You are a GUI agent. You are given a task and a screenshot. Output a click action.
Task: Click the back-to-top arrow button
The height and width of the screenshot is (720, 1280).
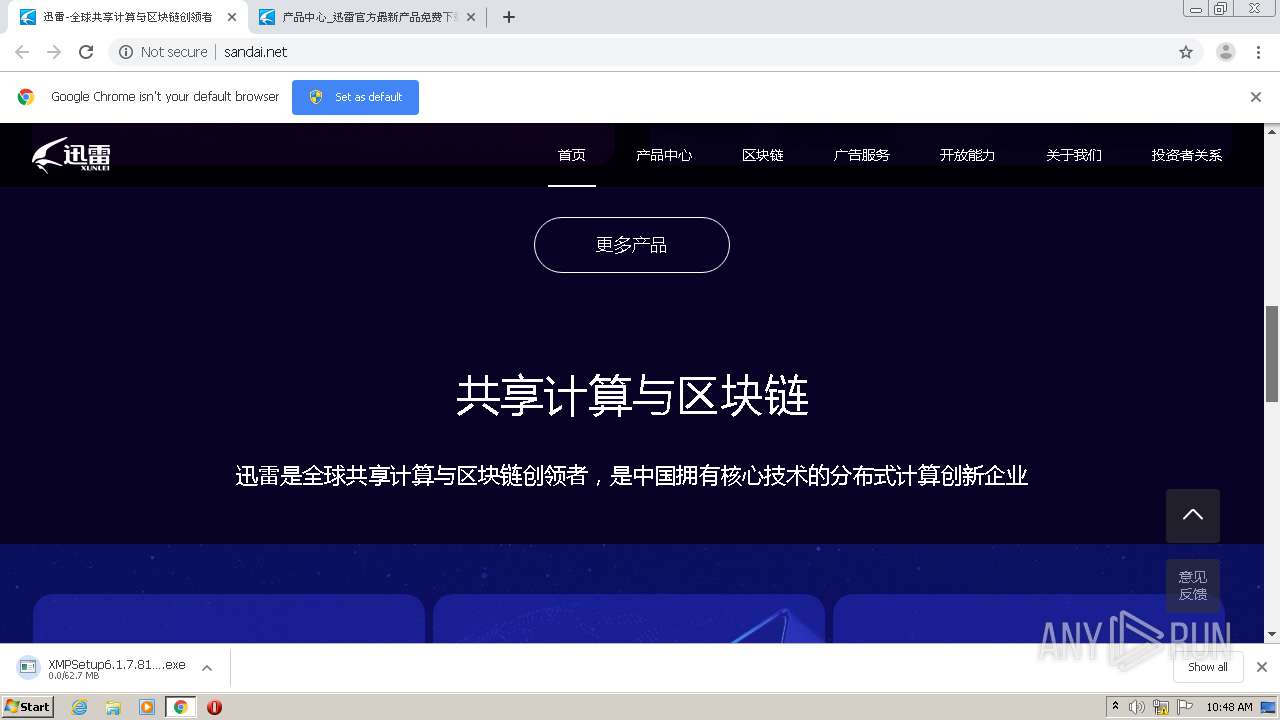click(x=1192, y=516)
